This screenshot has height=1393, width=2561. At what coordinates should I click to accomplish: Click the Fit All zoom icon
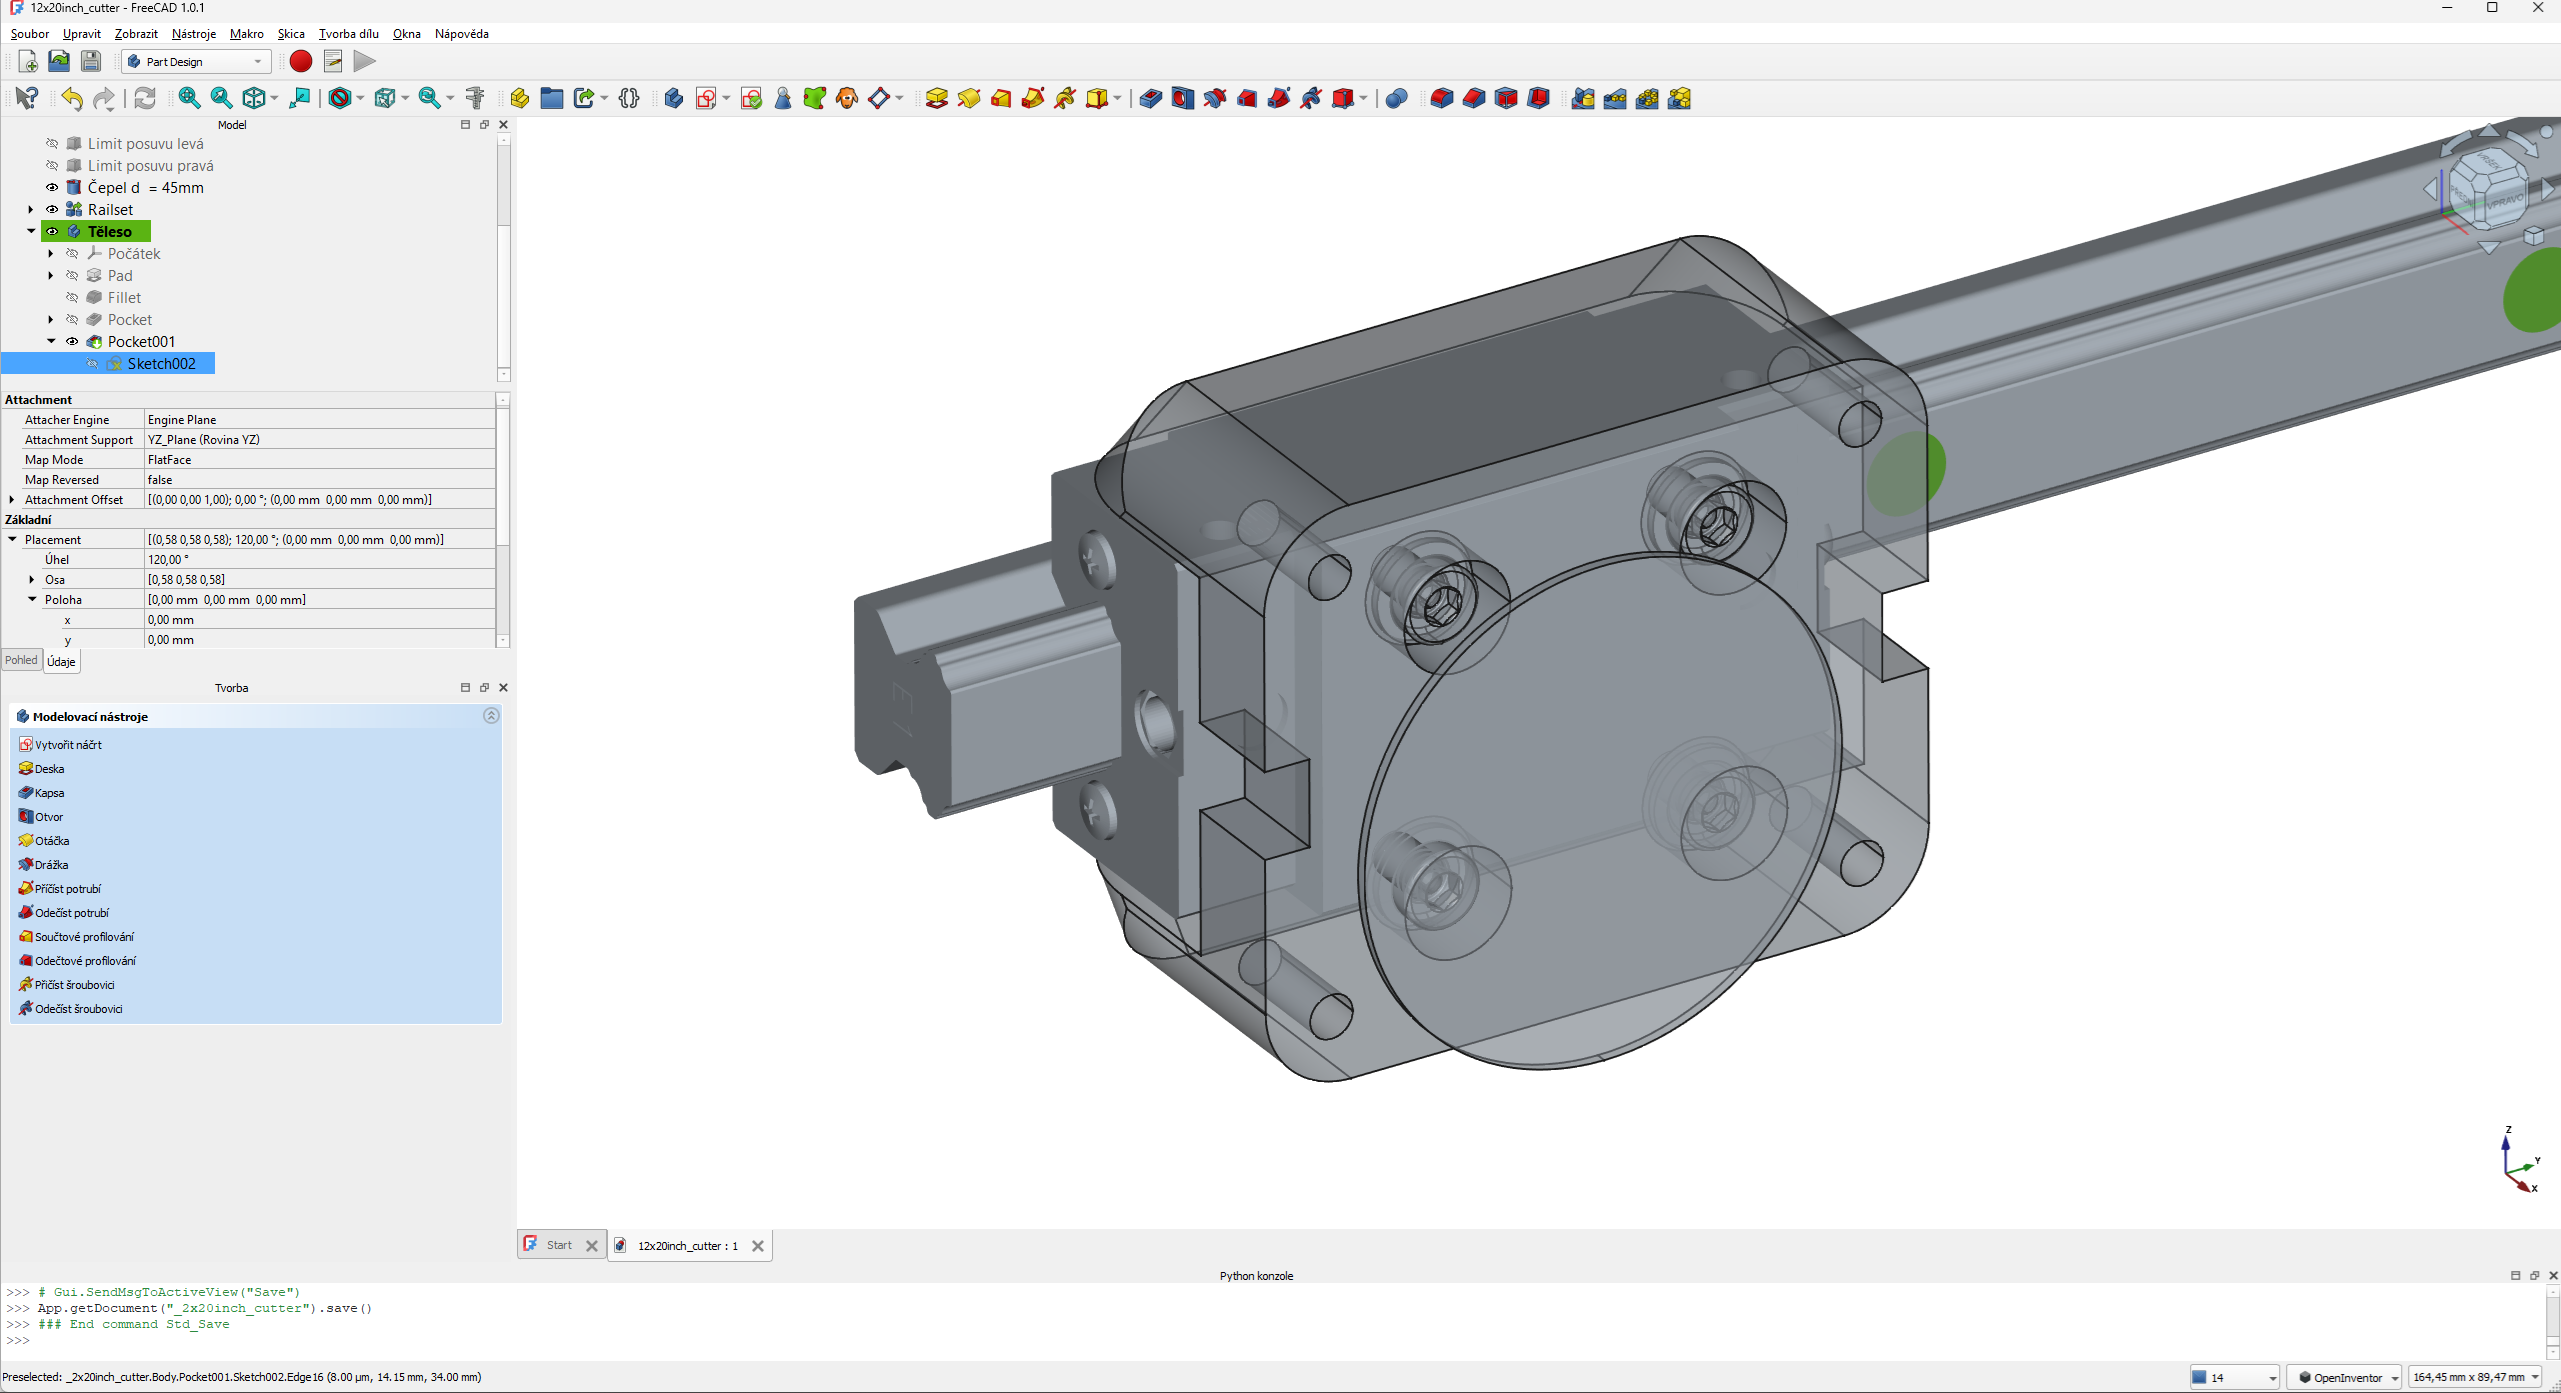coord(189,98)
